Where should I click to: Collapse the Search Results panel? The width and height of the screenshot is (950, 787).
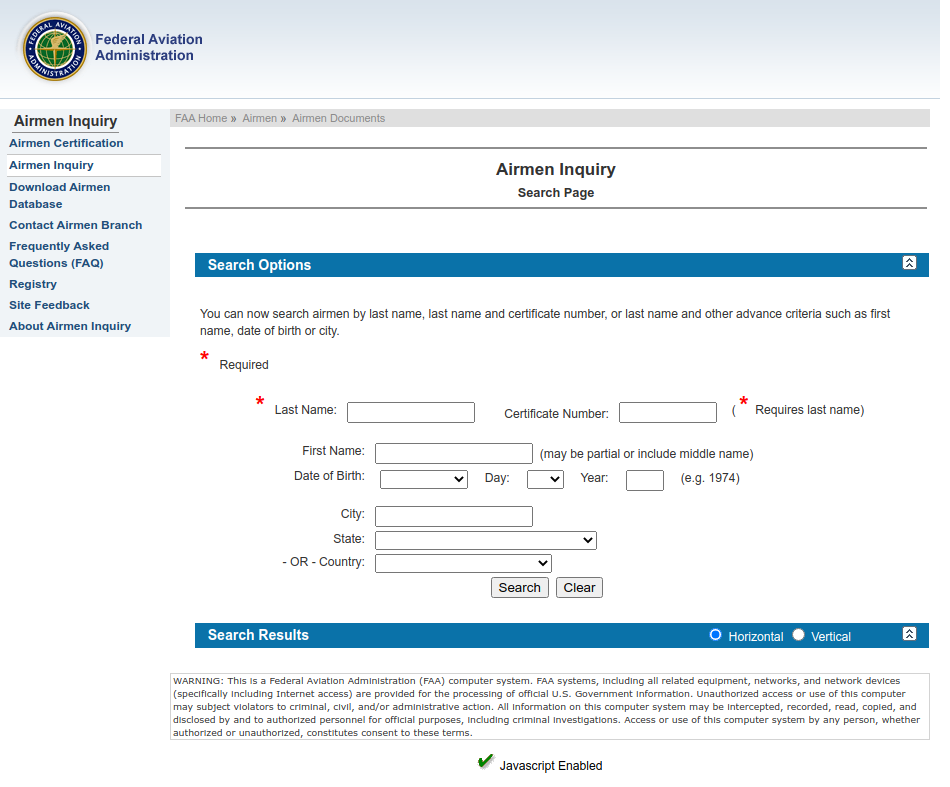pos(908,634)
